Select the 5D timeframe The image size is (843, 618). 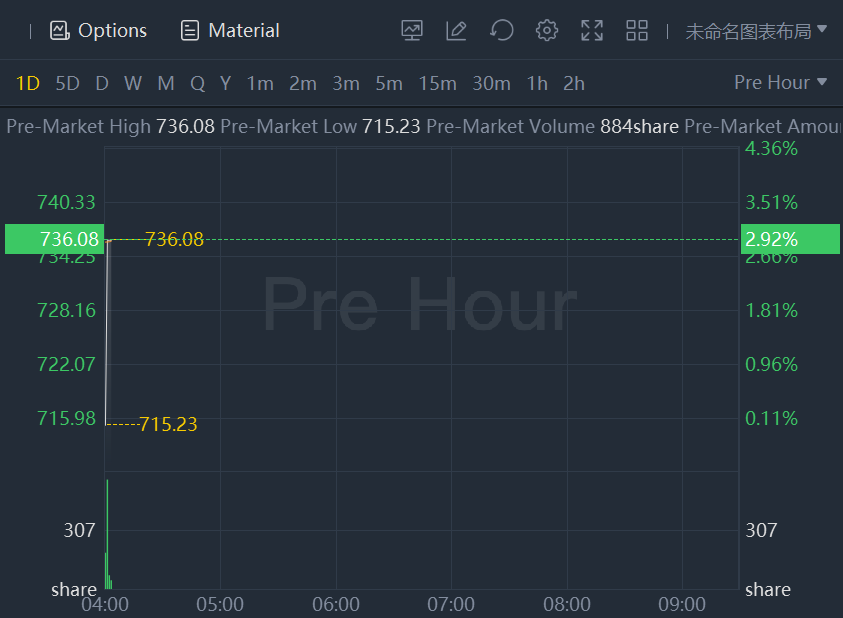coord(67,83)
